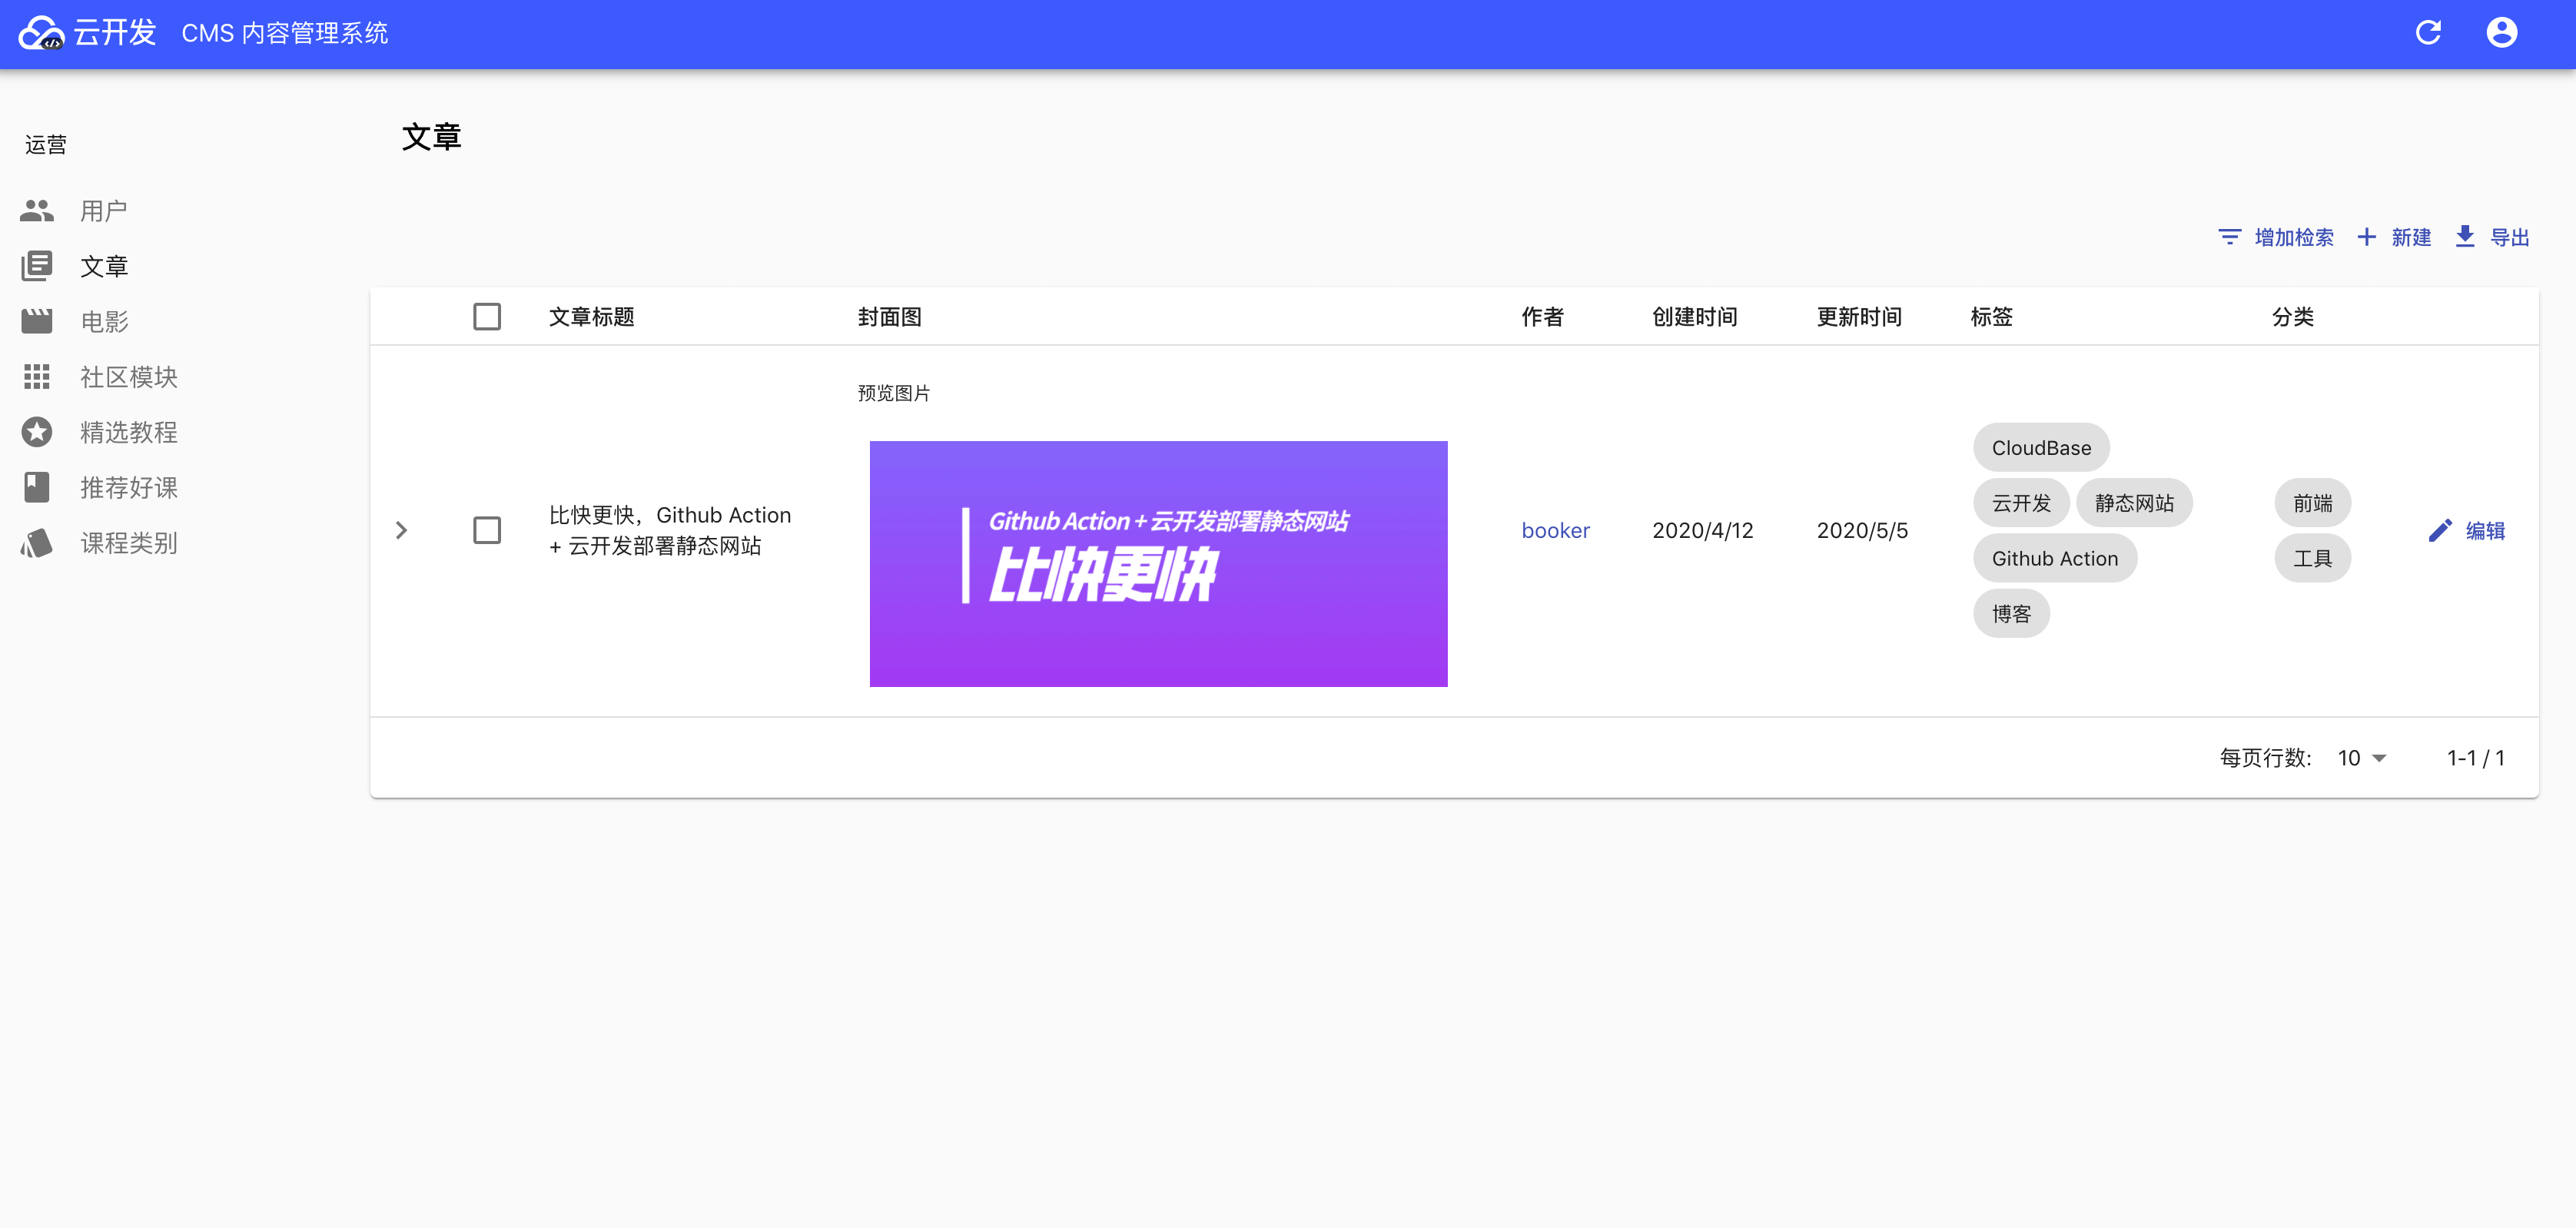Screen dimensions: 2576x1228
Task: Open 推荐好课 via bookmark icon
Action: (37, 487)
